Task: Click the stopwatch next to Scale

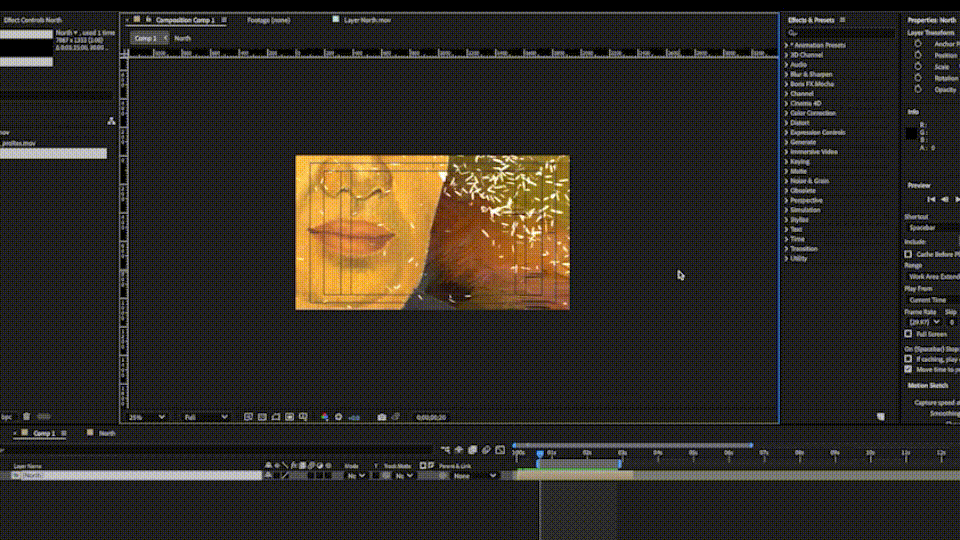Action: coord(918,67)
